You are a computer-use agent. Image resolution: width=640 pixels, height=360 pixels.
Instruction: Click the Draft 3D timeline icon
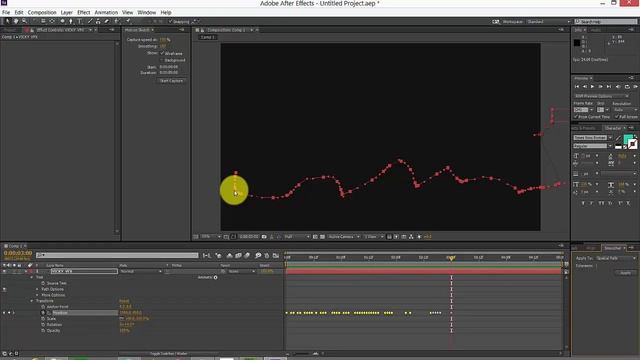[219, 256]
